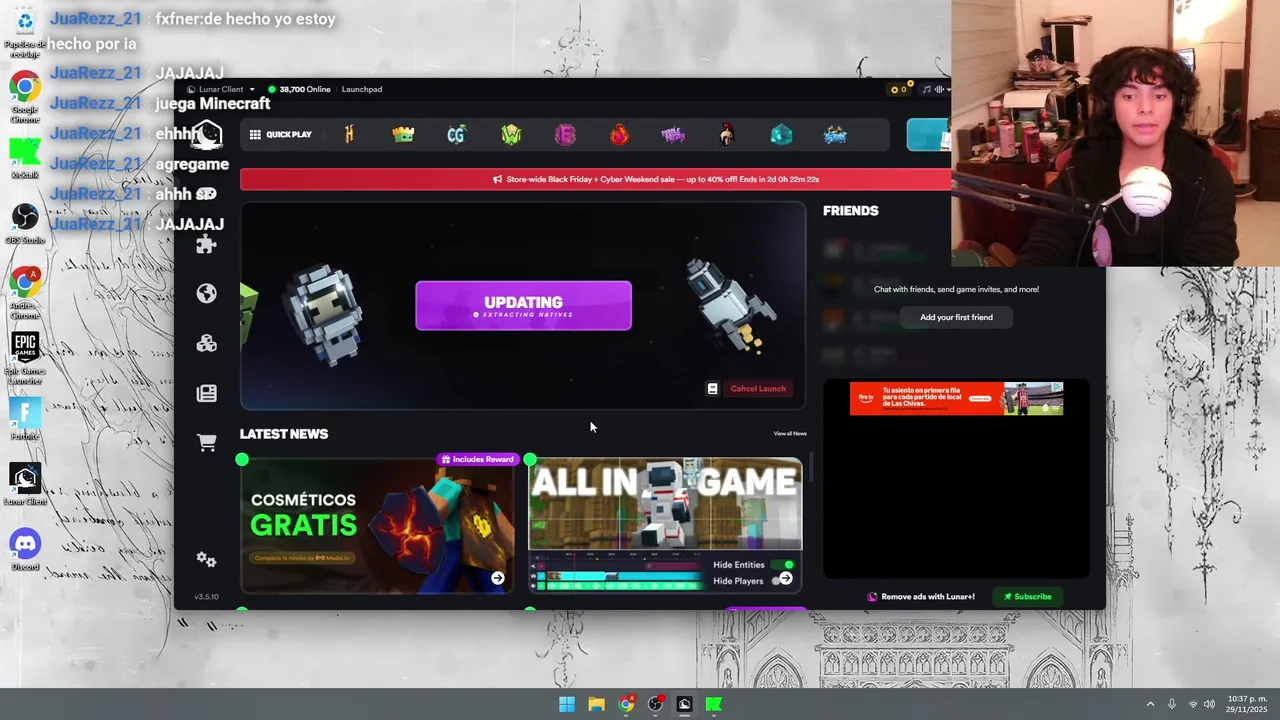This screenshot has width=1280, height=720.
Task: Toggle the Hide Entities switch
Action: pos(785,565)
